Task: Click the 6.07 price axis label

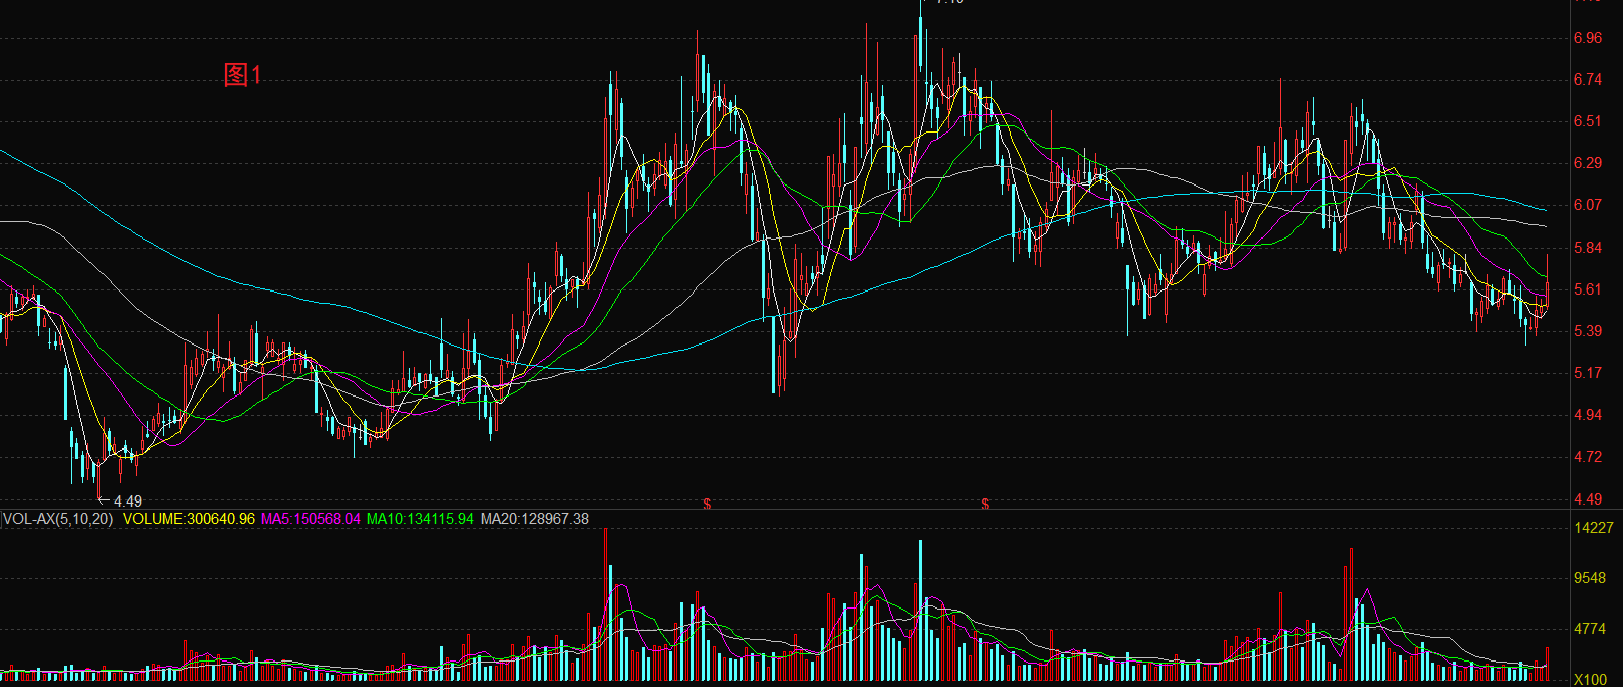Action: coord(1587,205)
